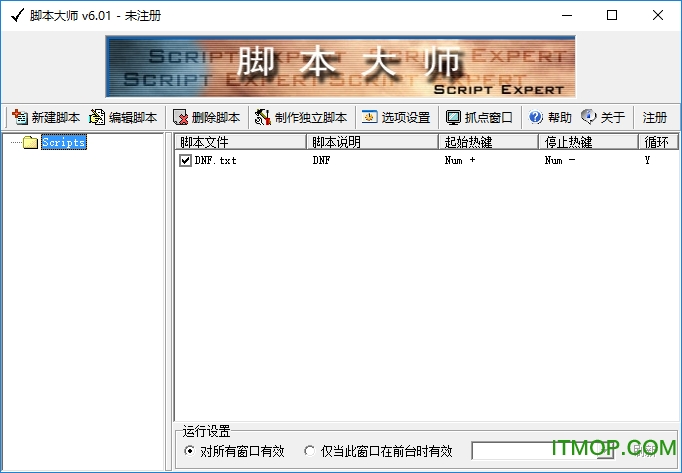Click the 脚本大师 Script Expert banner image
Image resolution: width=682 pixels, height=473 pixels.
pos(341,67)
